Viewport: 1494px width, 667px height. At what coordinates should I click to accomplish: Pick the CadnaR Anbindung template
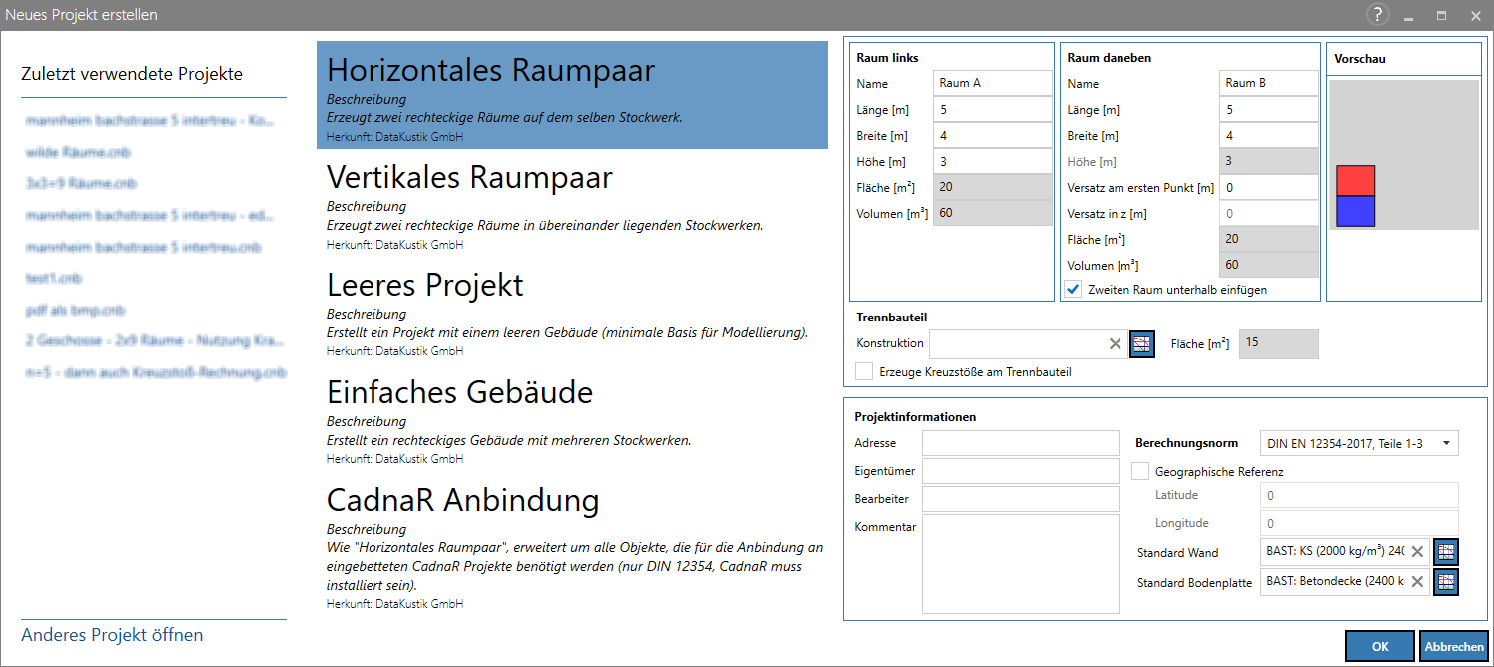click(x=572, y=546)
